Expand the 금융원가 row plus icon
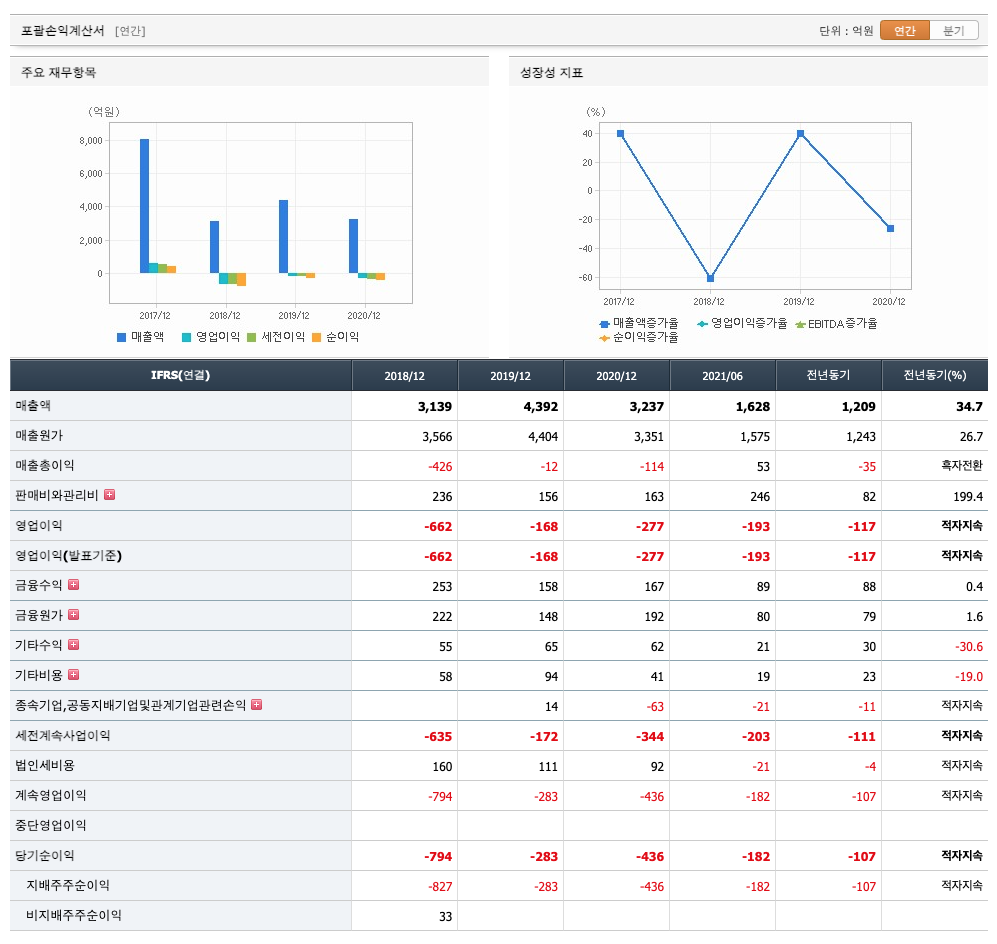Viewport: 997px width, 944px height. (x=74, y=615)
